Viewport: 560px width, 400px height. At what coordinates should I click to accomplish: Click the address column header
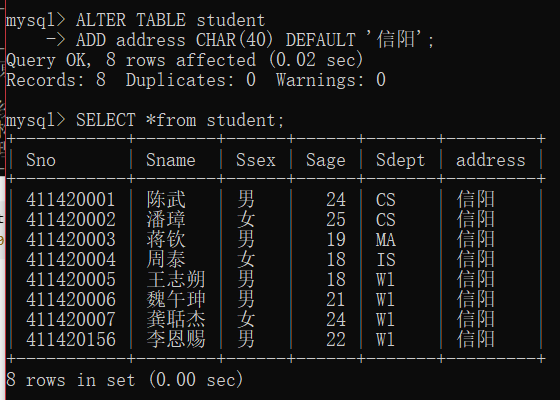(x=491, y=160)
